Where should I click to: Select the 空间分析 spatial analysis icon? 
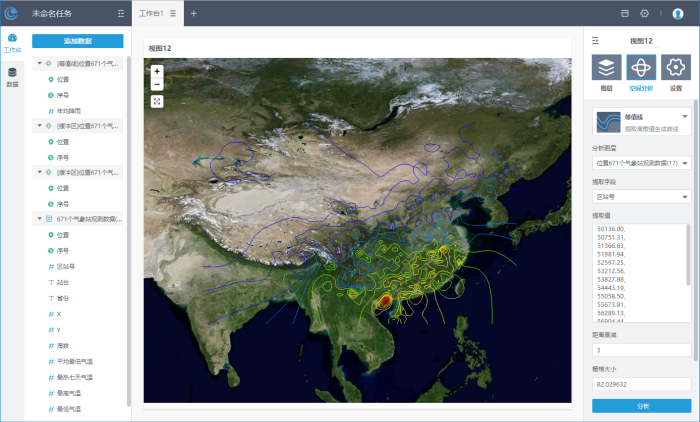(640, 68)
